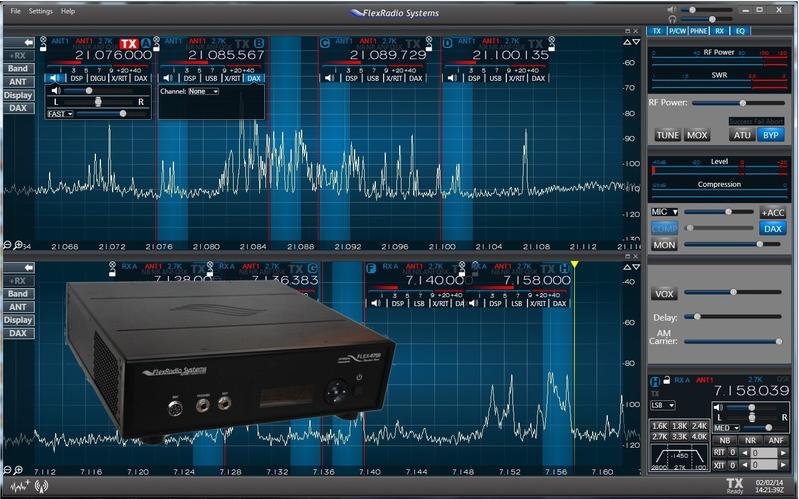Toggle the MON monitor button

tap(664, 245)
